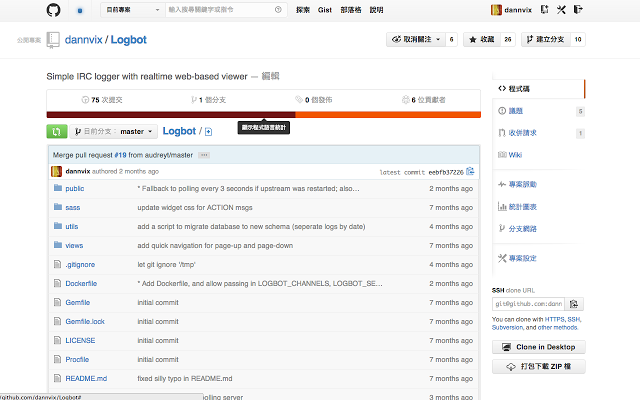
Task: Click Subversion clone method link
Action: coord(507,327)
